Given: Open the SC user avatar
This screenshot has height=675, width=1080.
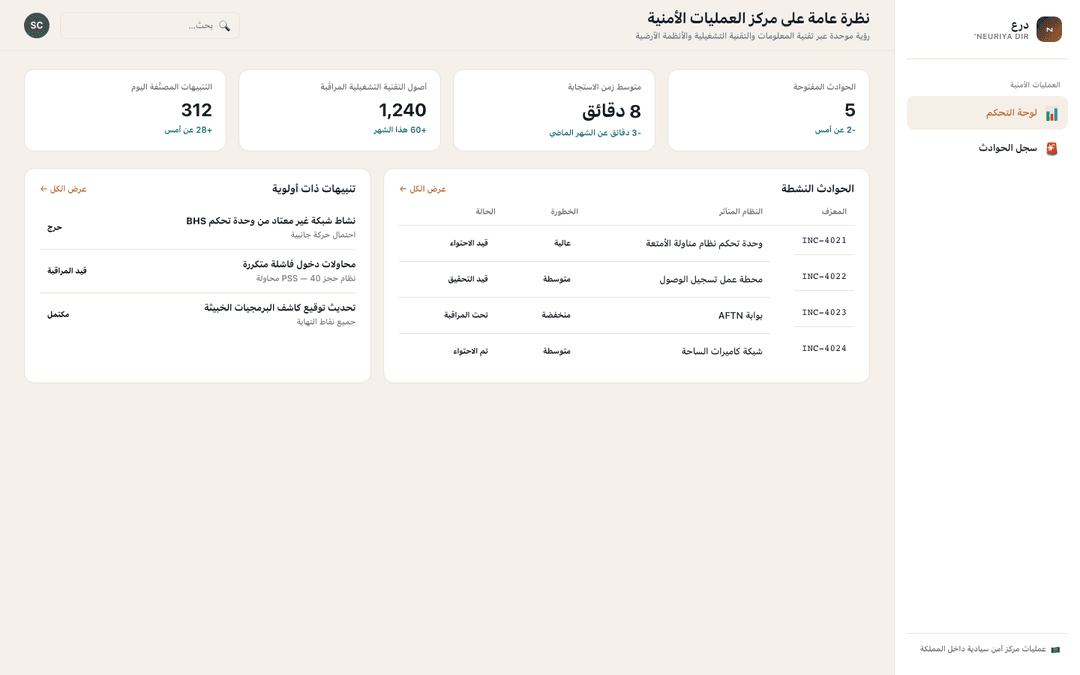Looking at the screenshot, I should (37, 25).
